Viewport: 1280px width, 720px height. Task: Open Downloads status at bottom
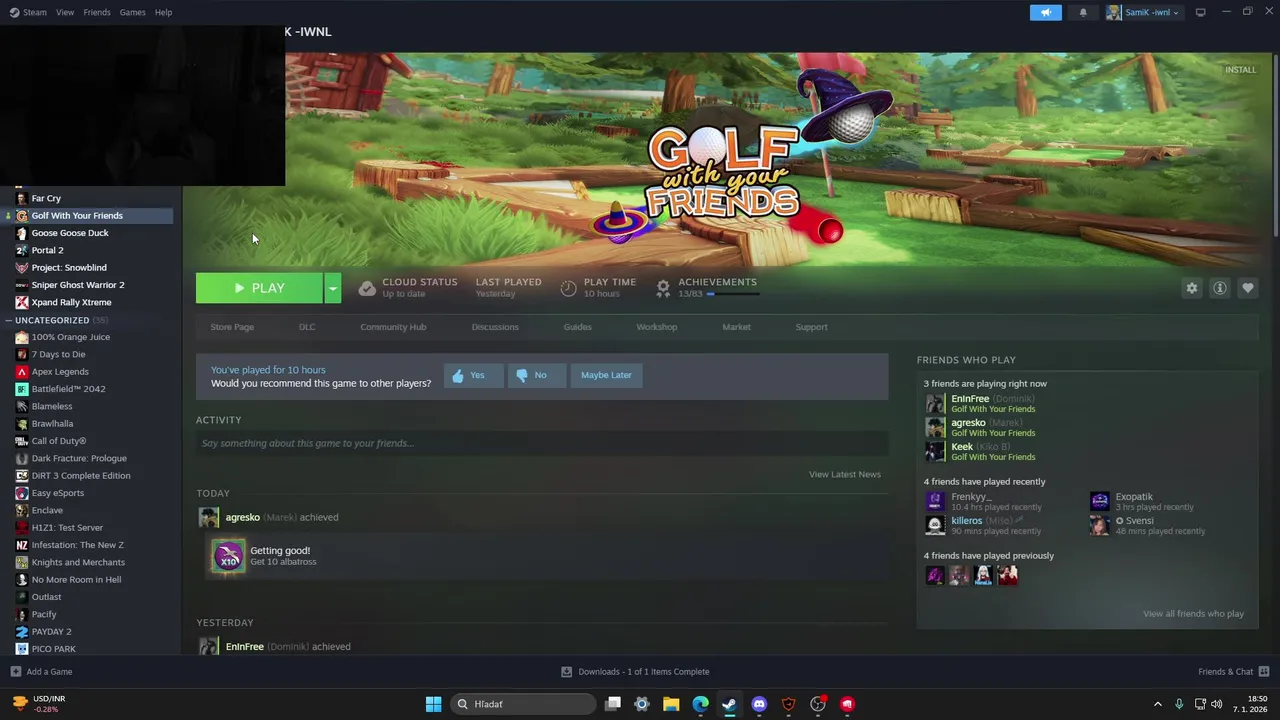pos(635,672)
